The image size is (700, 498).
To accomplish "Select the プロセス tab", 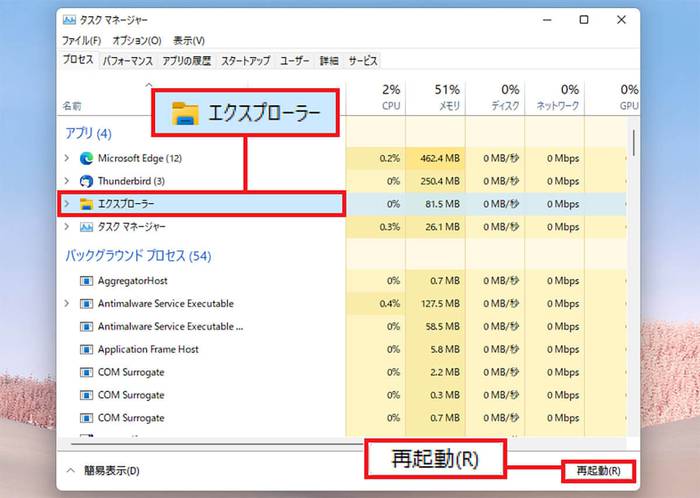I will click(78, 60).
